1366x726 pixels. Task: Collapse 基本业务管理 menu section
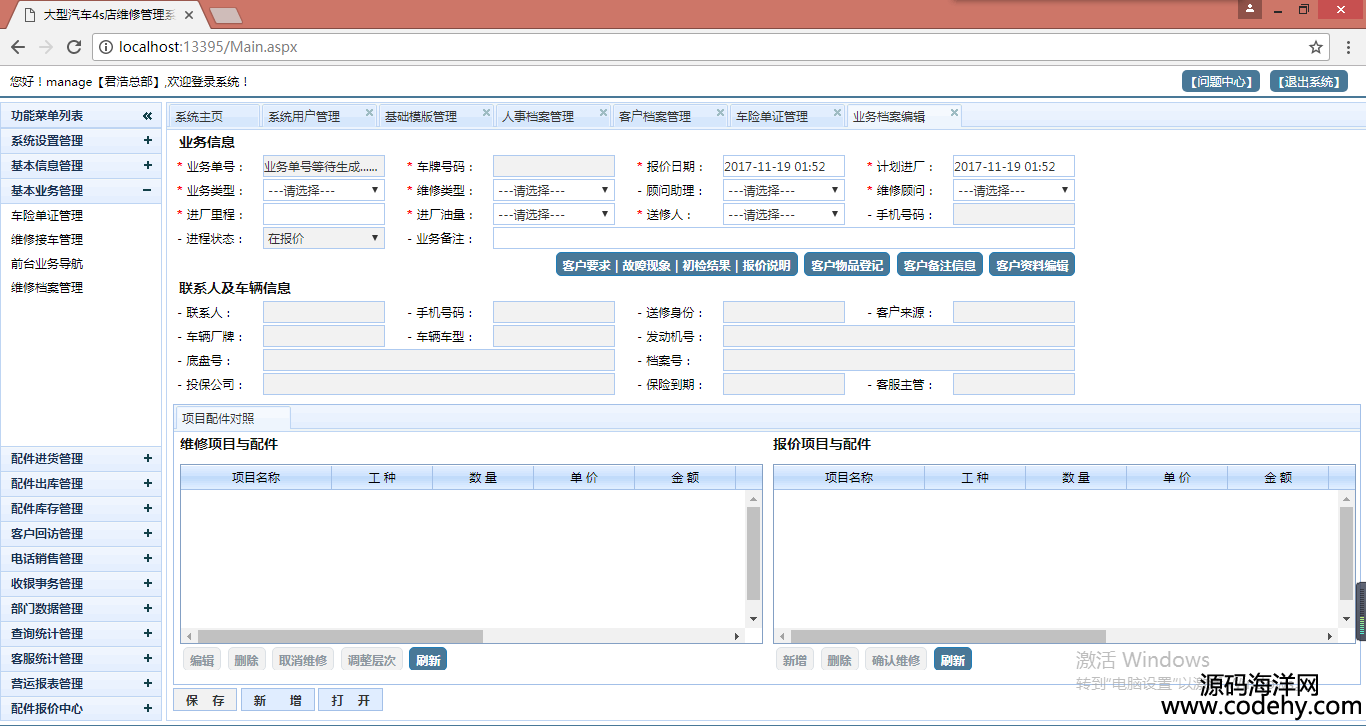tap(147, 191)
